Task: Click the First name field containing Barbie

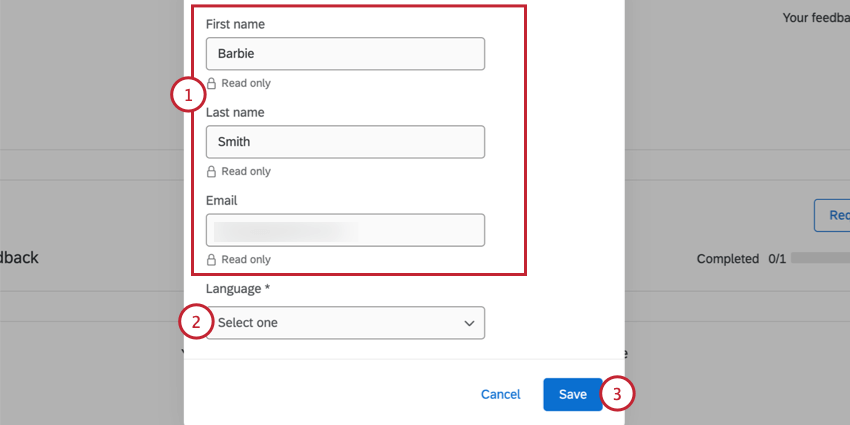Action: click(345, 54)
